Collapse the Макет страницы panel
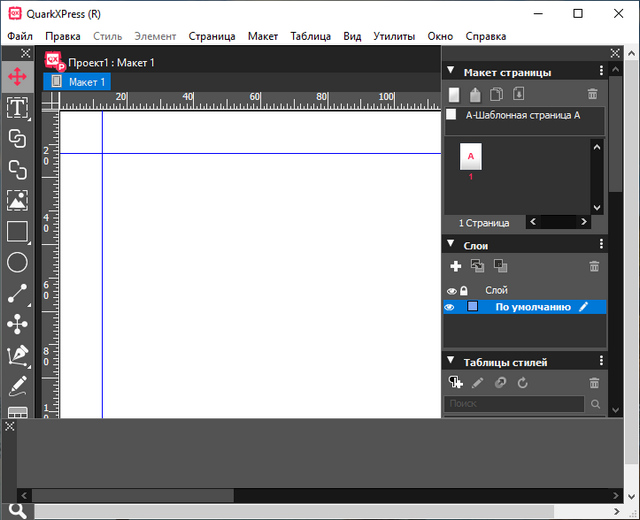 (451, 71)
